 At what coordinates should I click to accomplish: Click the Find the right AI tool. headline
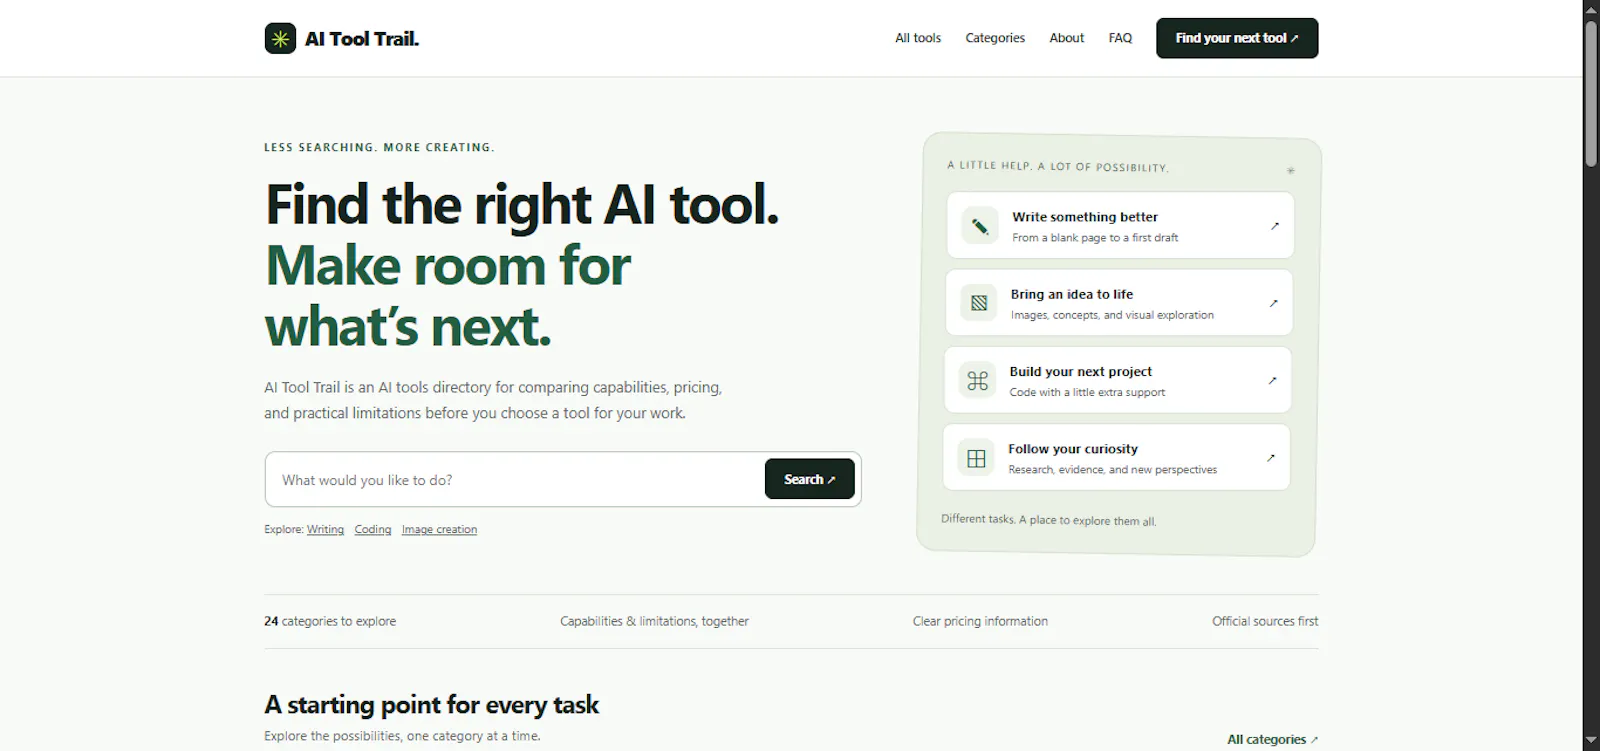click(x=521, y=205)
